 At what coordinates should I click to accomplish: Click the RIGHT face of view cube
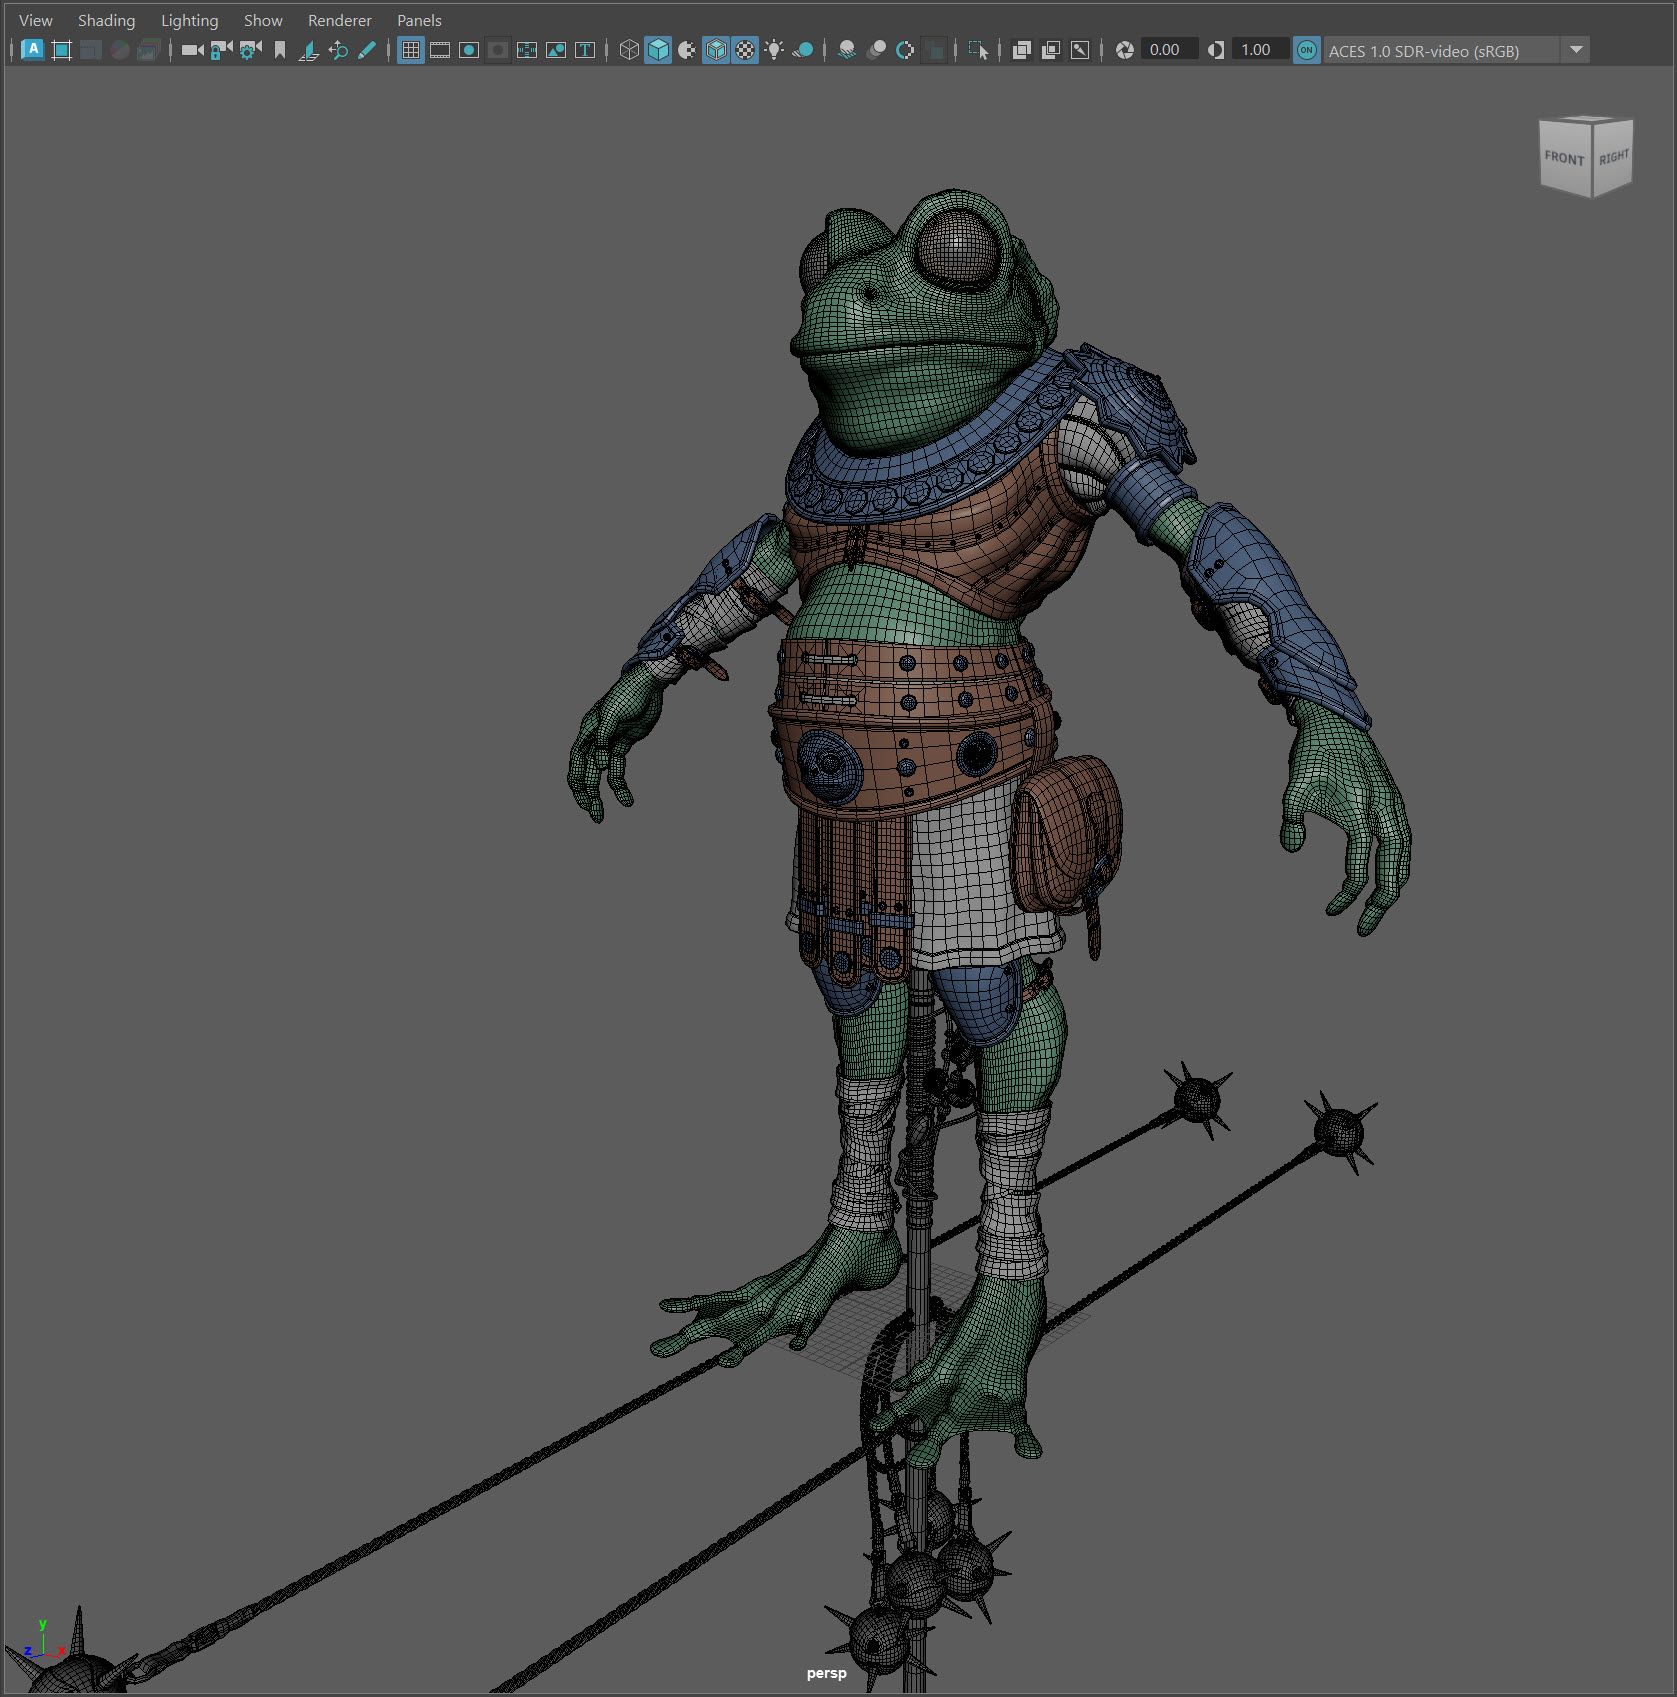pos(1612,158)
